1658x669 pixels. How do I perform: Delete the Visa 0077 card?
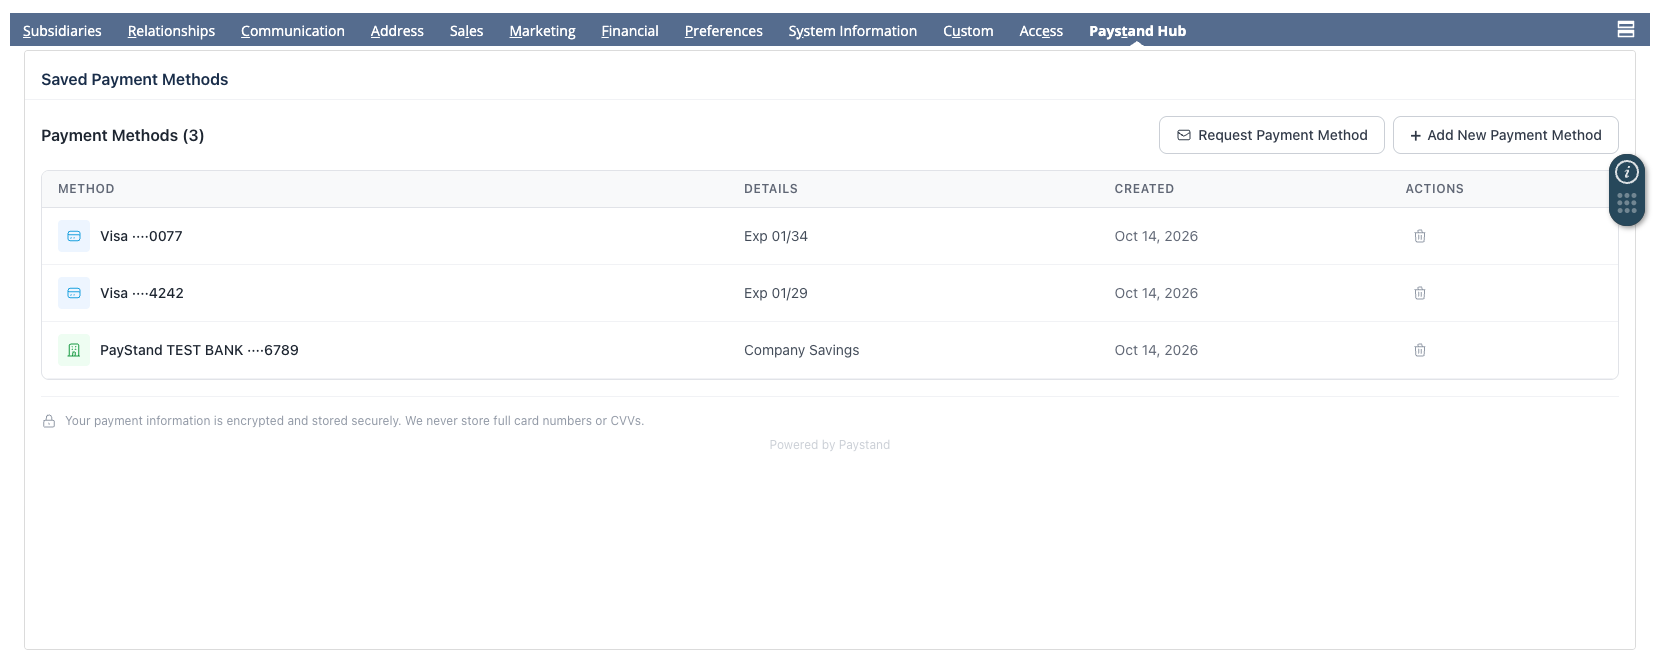[x=1419, y=236]
